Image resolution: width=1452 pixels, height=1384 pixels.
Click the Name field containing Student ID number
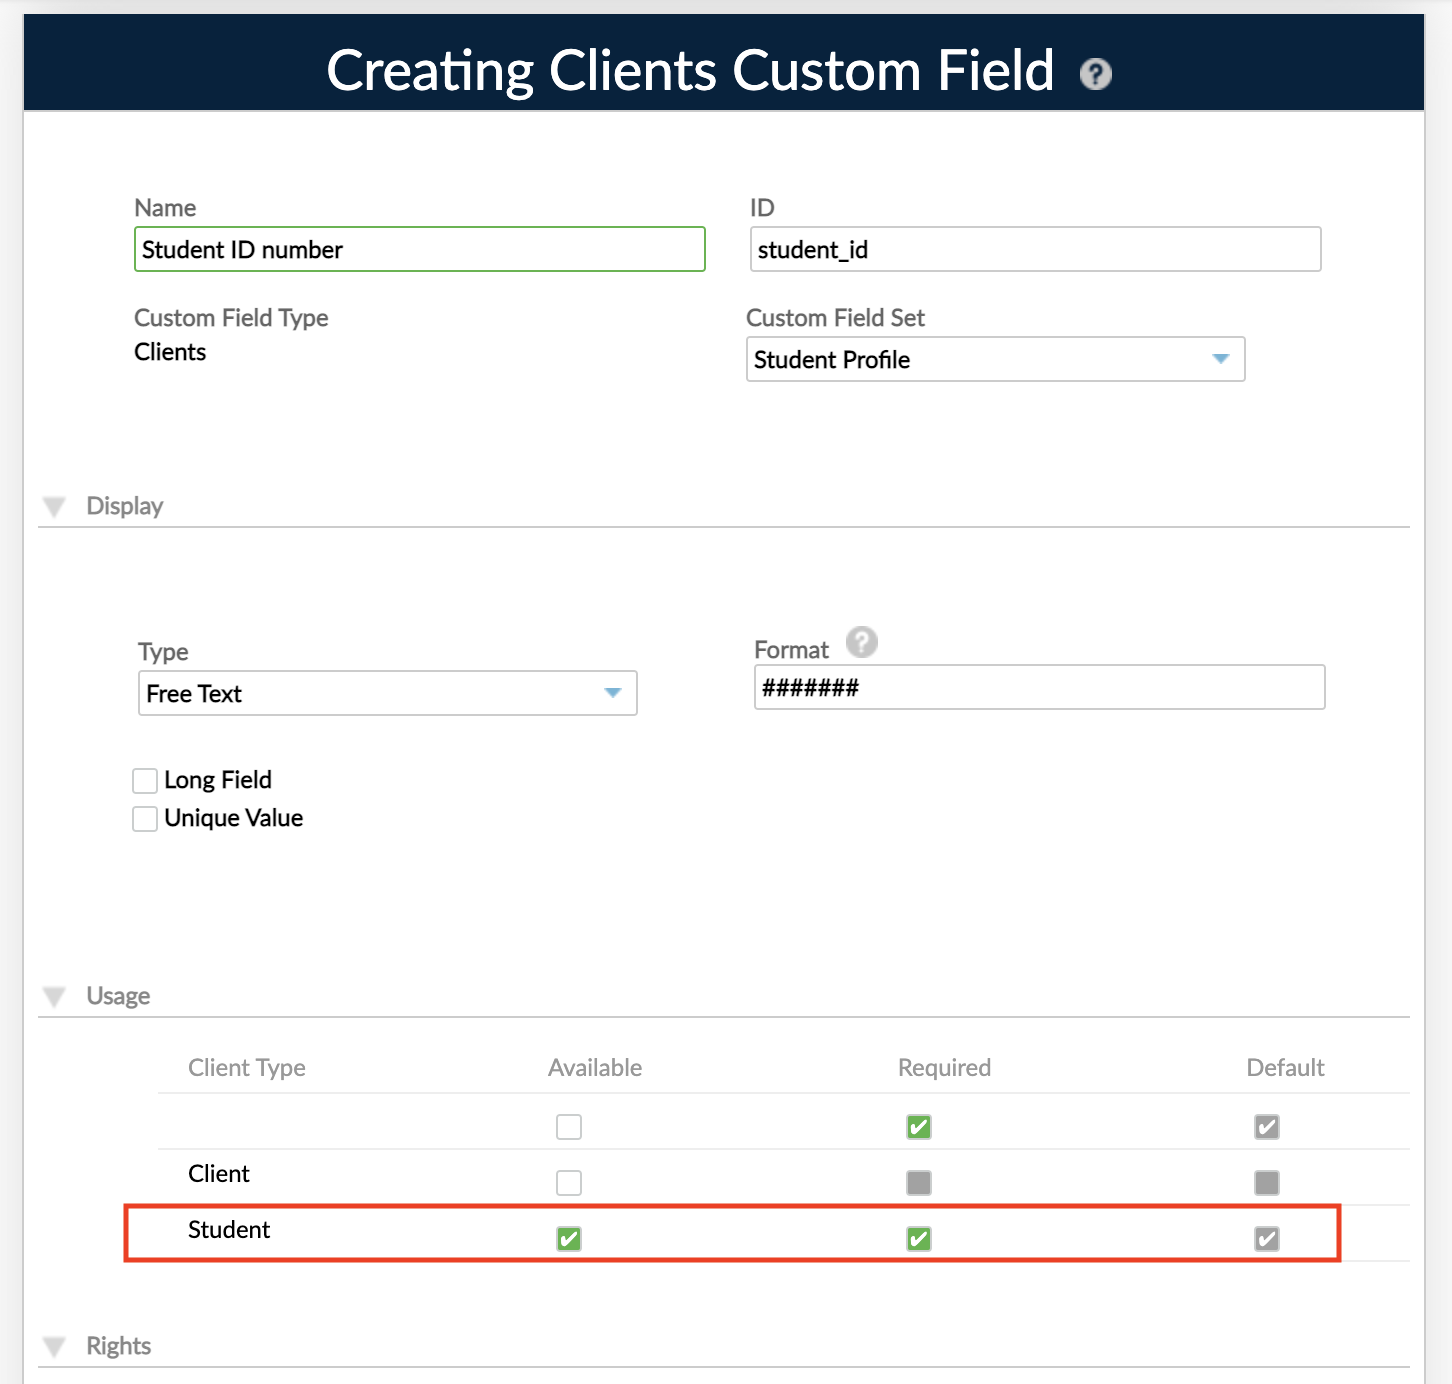[419, 249]
